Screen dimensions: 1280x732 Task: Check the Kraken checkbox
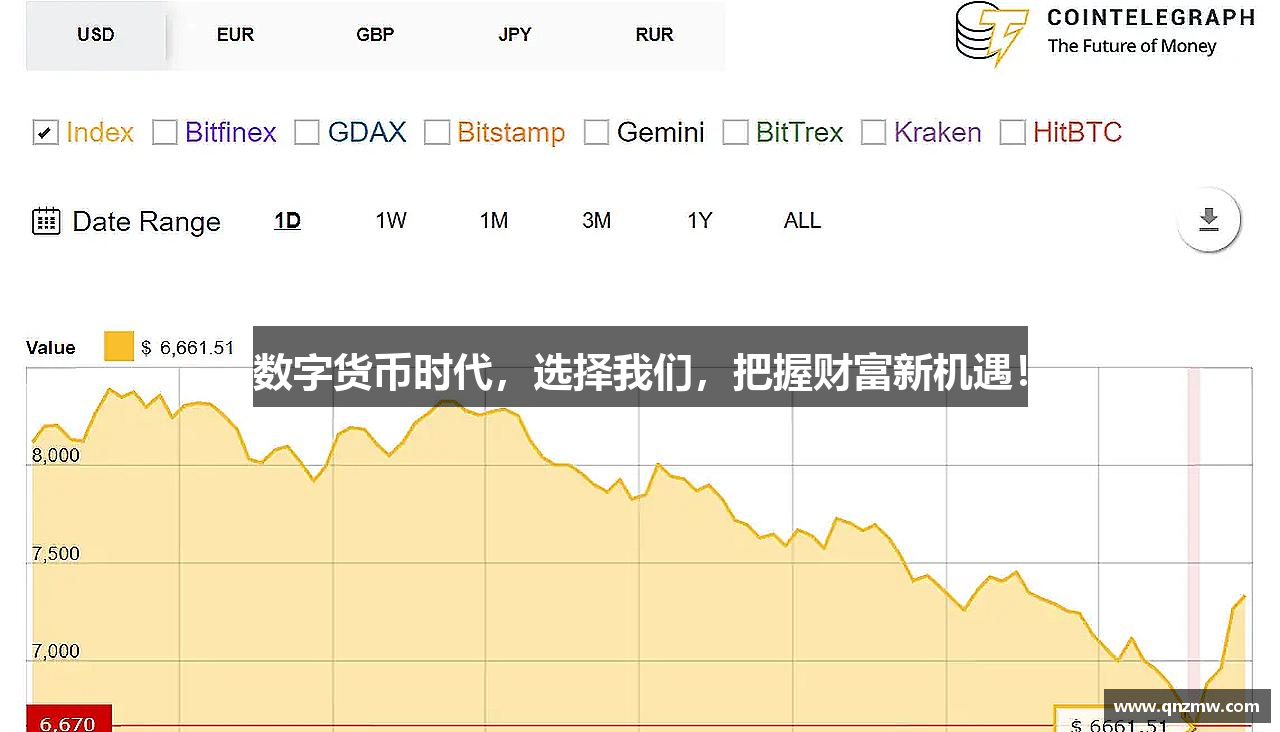click(x=873, y=131)
